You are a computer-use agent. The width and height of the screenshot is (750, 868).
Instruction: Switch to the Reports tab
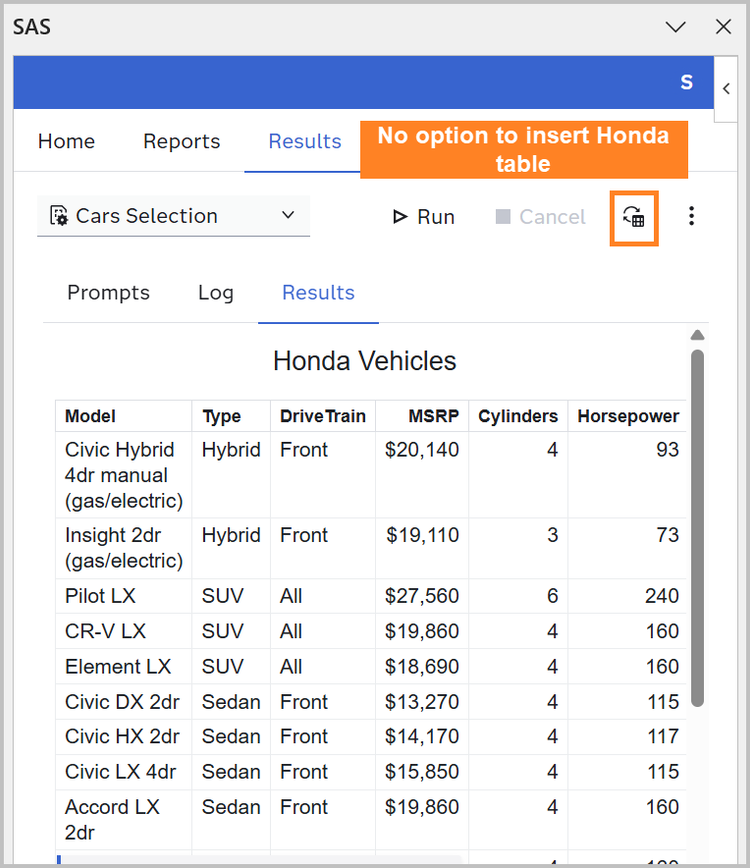(182, 141)
